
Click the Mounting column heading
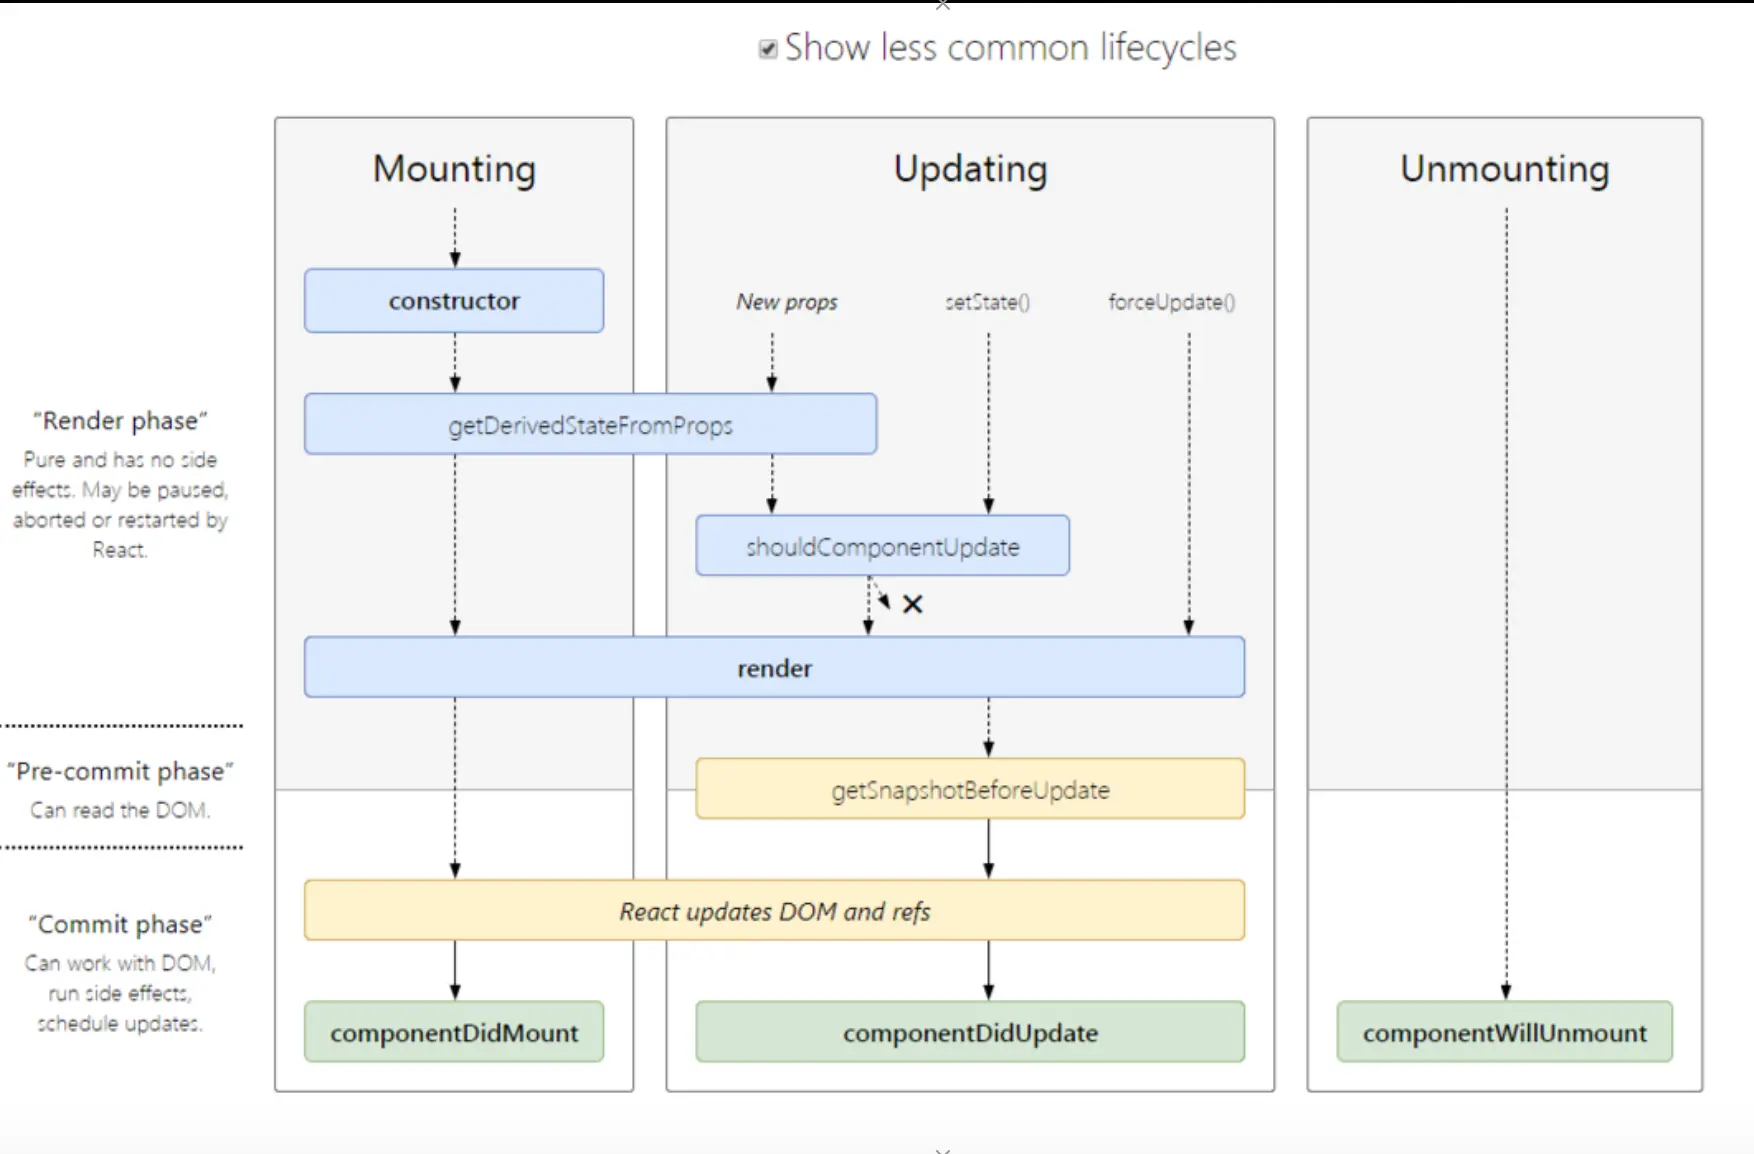pyautogui.click(x=454, y=169)
